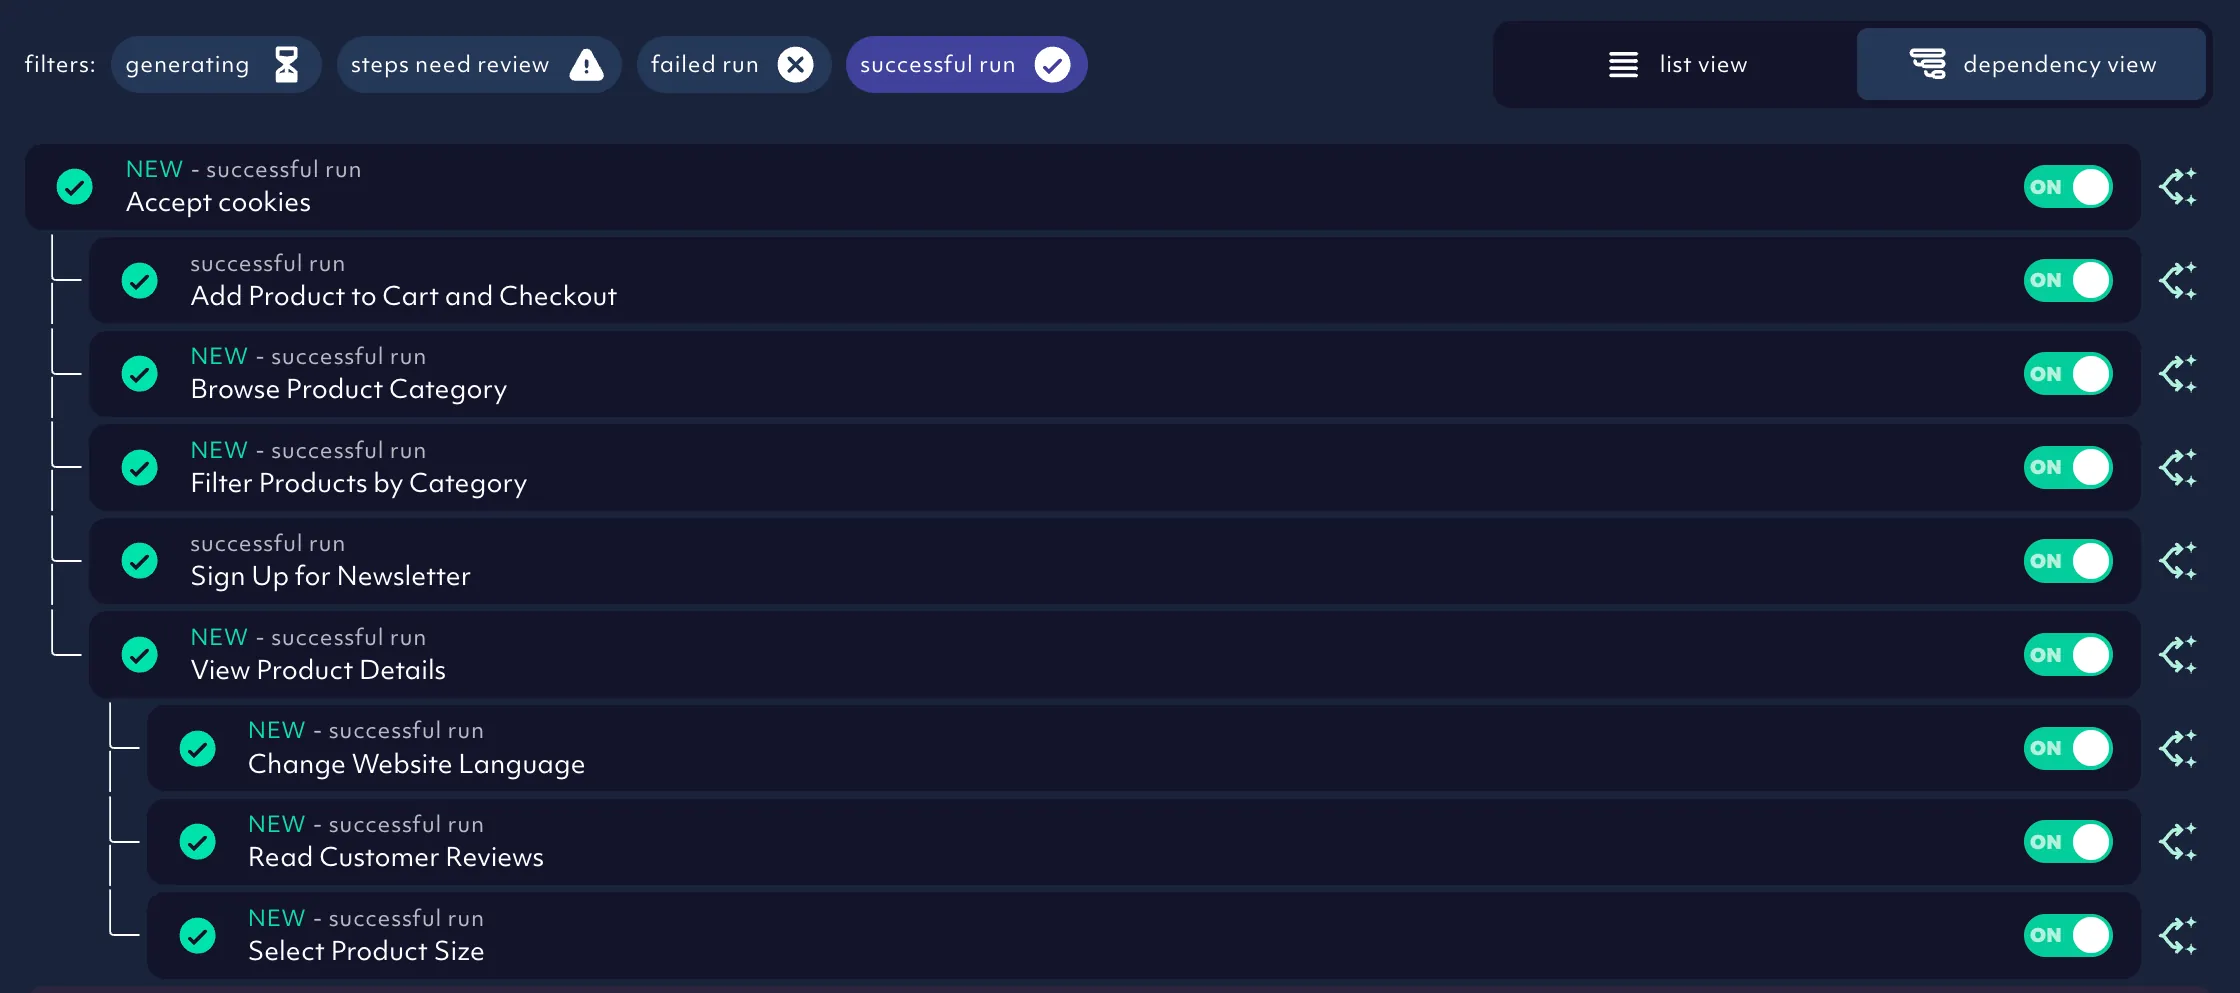Click the AI sparkle icon for Accept cookies
2240x993 pixels.
click(x=2177, y=187)
